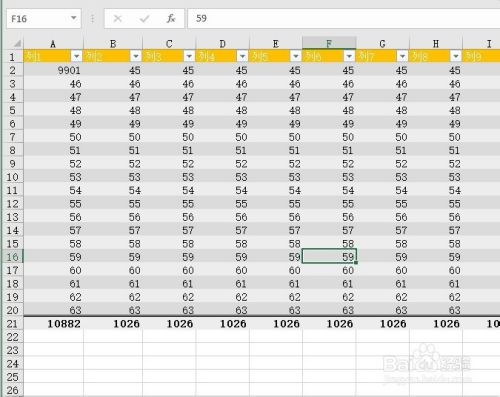This screenshot has height=397, width=500.
Task: Select column F header
Action: coord(329,44)
